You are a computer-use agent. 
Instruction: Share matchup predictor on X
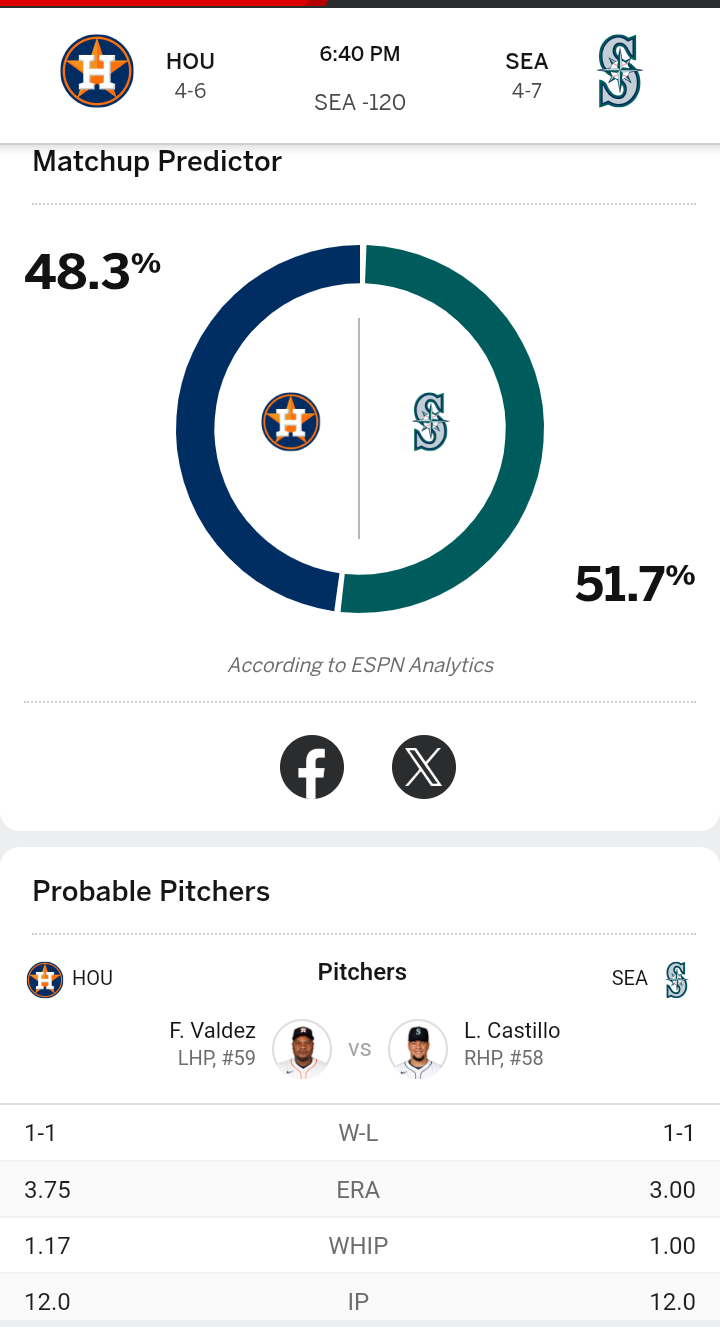424,767
